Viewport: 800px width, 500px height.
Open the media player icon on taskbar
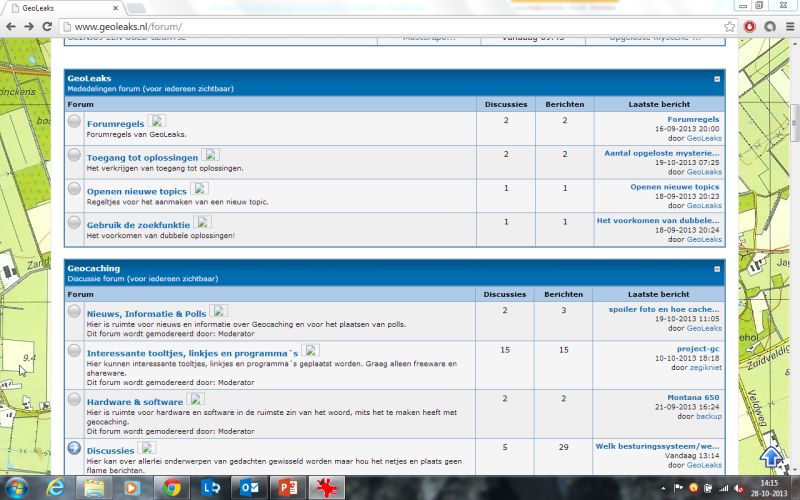tap(132, 488)
